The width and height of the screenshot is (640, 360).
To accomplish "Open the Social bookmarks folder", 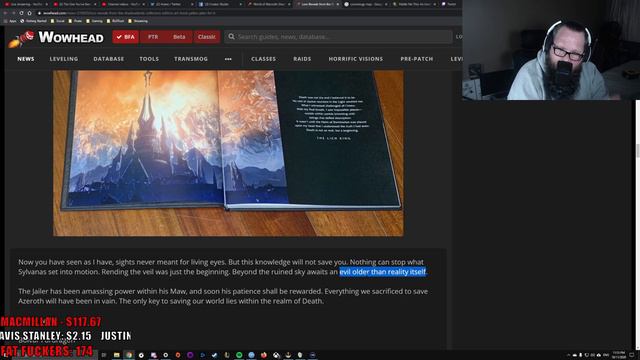I will 58,21.
